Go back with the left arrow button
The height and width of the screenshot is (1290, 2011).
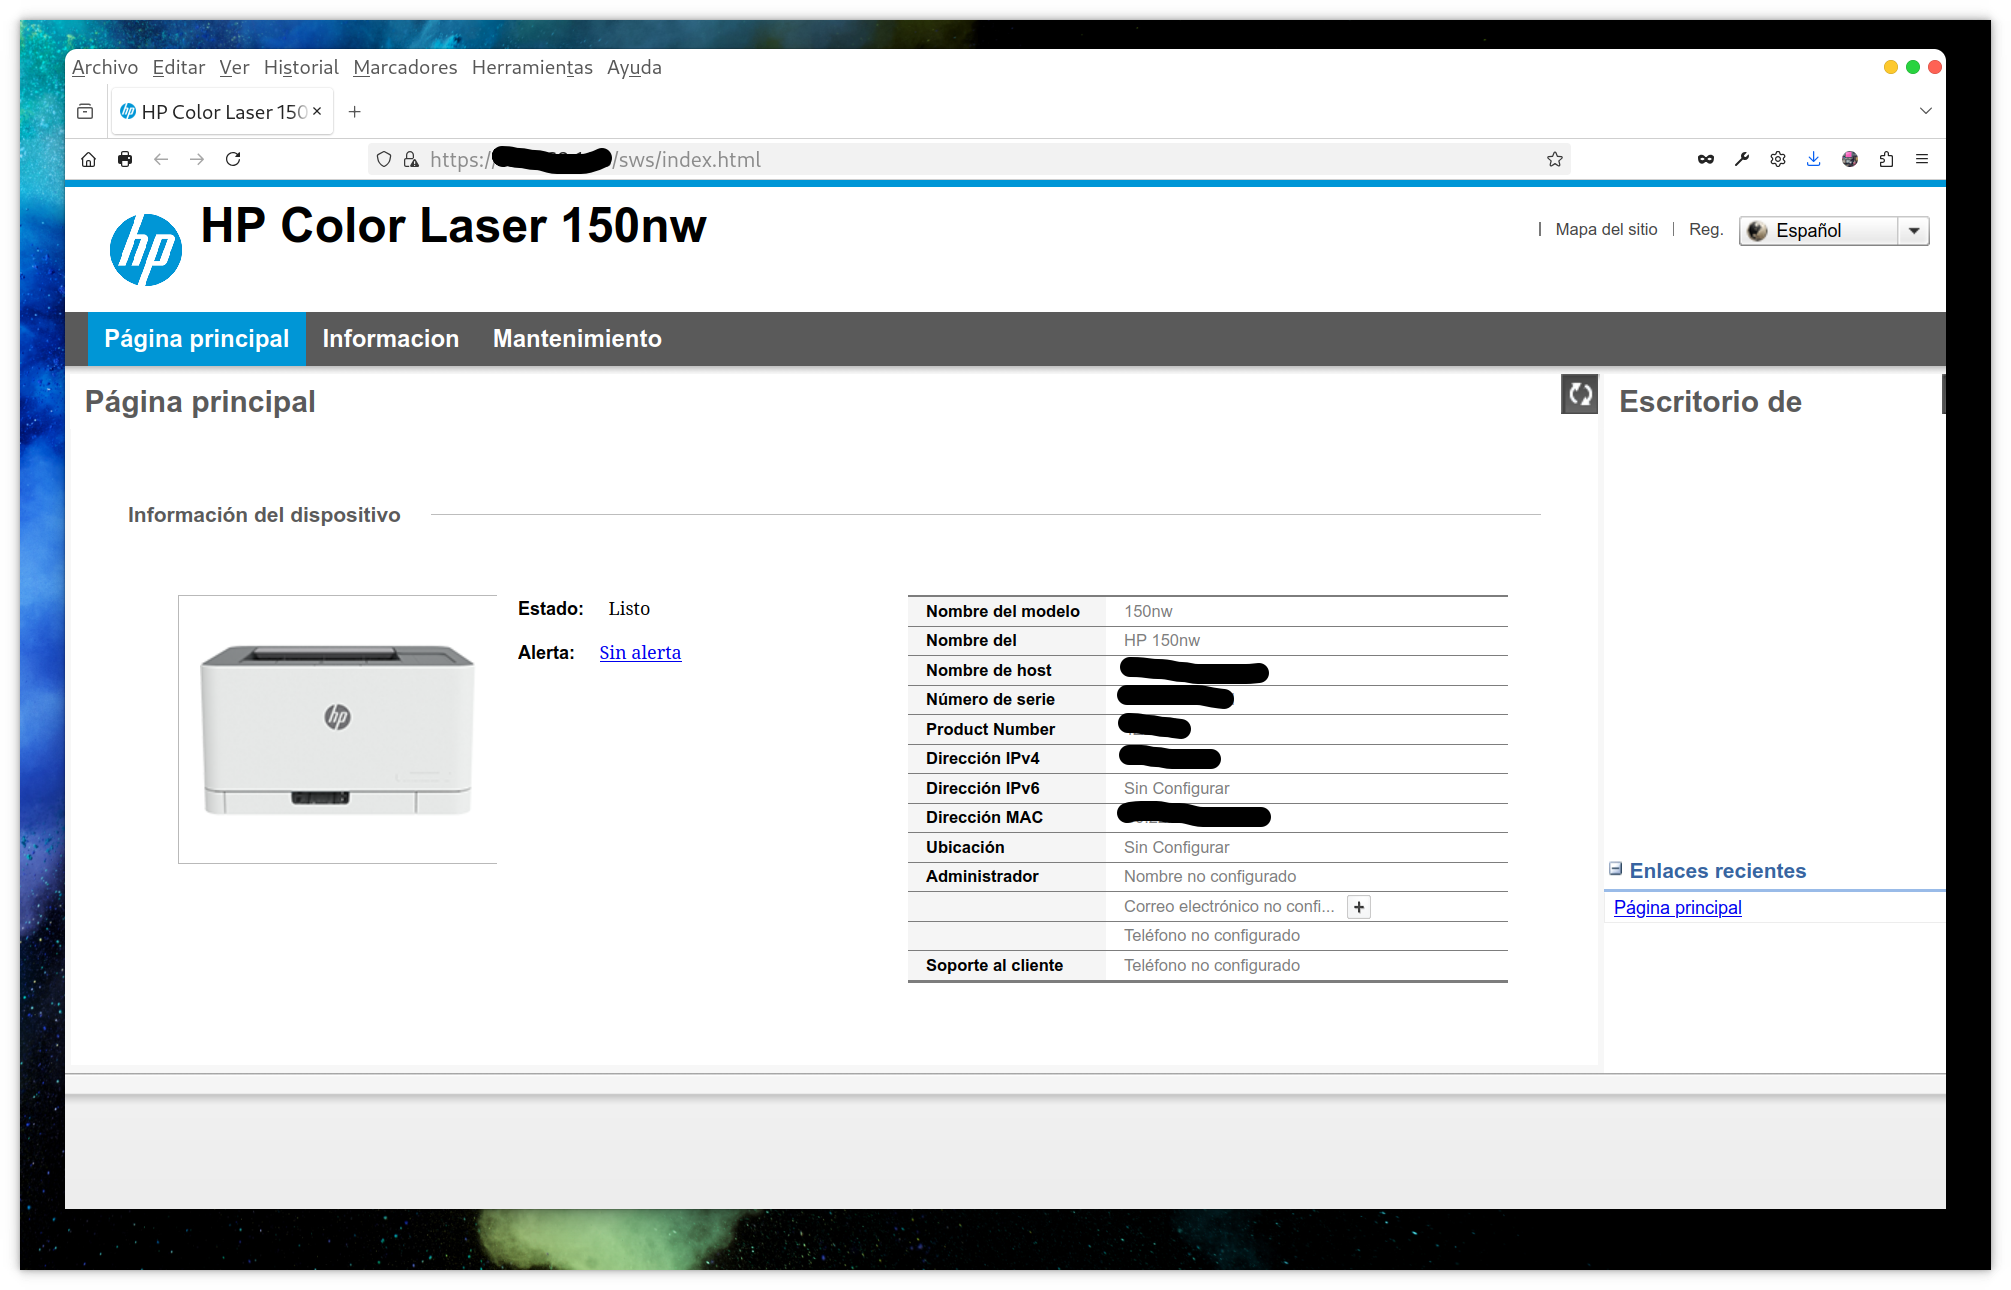[x=161, y=159]
